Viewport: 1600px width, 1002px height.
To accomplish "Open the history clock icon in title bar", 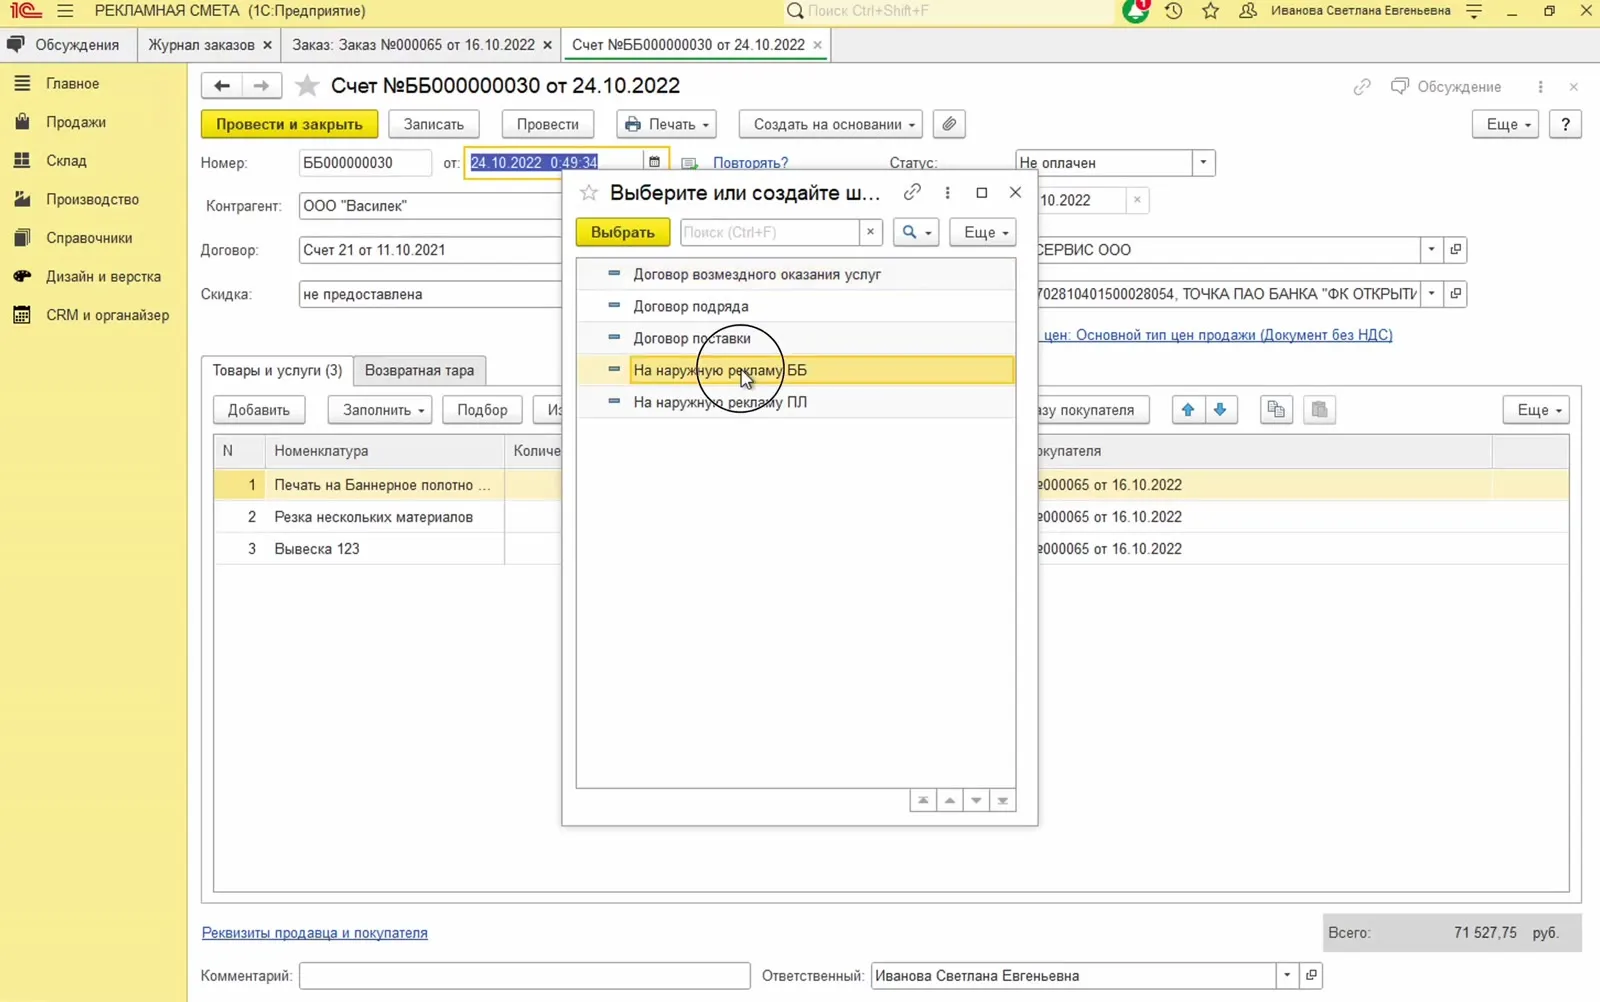I will [x=1173, y=11].
